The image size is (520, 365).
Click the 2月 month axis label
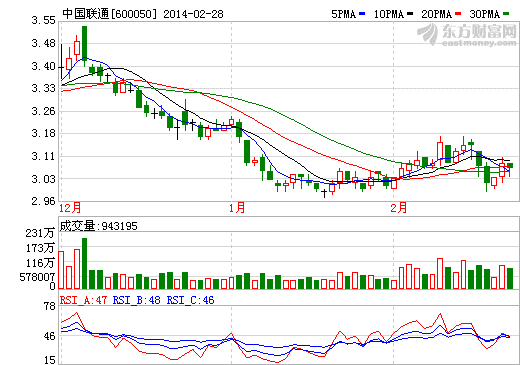399,208
